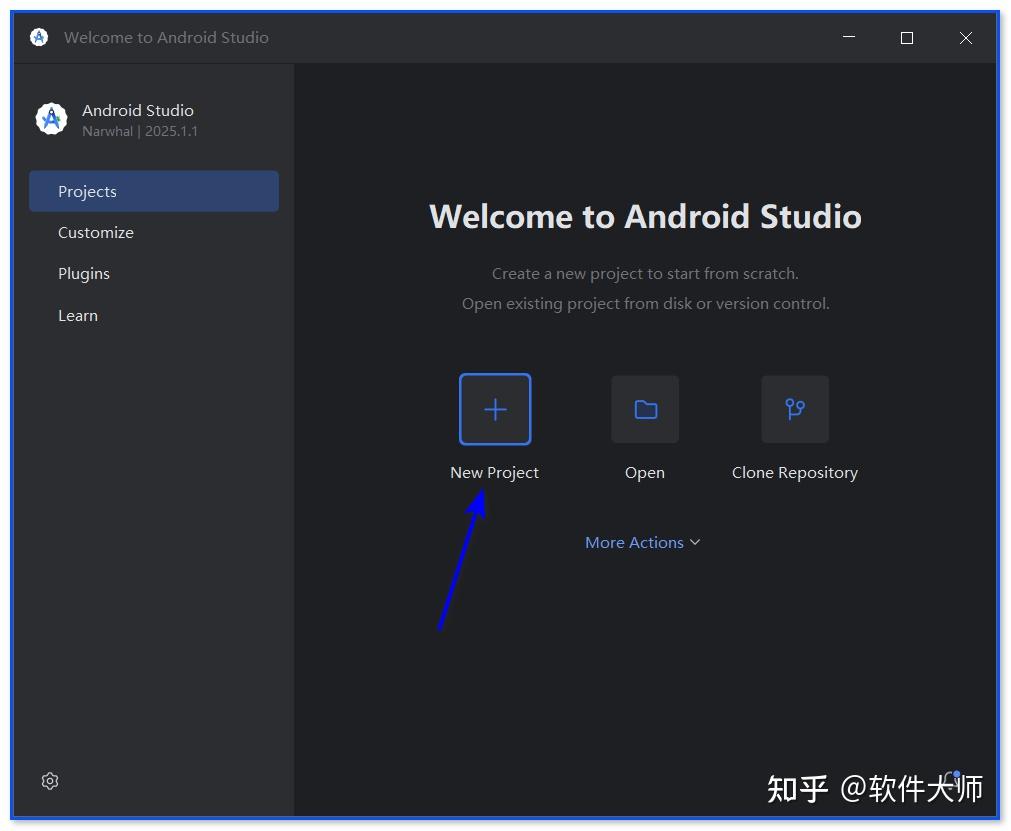Image resolution: width=1011 pixels, height=831 pixels.
Task: Click the Open text label
Action: coord(644,472)
